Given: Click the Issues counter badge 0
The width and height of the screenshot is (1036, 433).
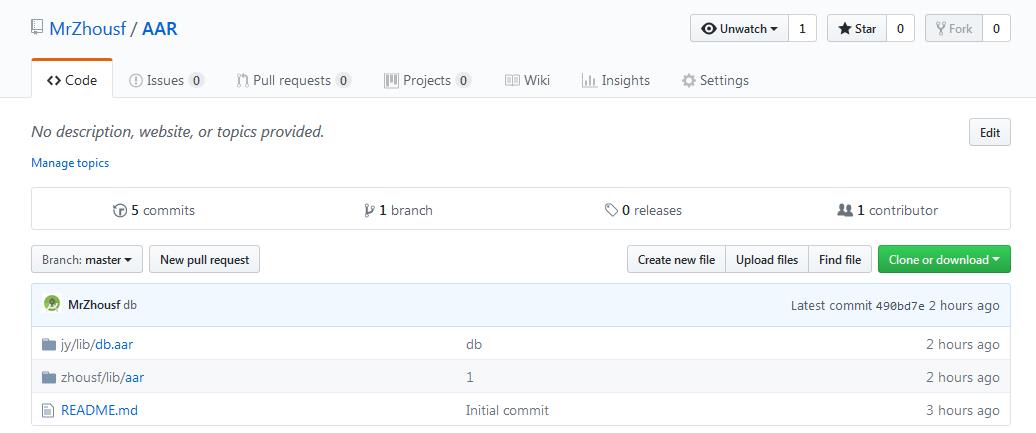Looking at the screenshot, I should point(196,81).
